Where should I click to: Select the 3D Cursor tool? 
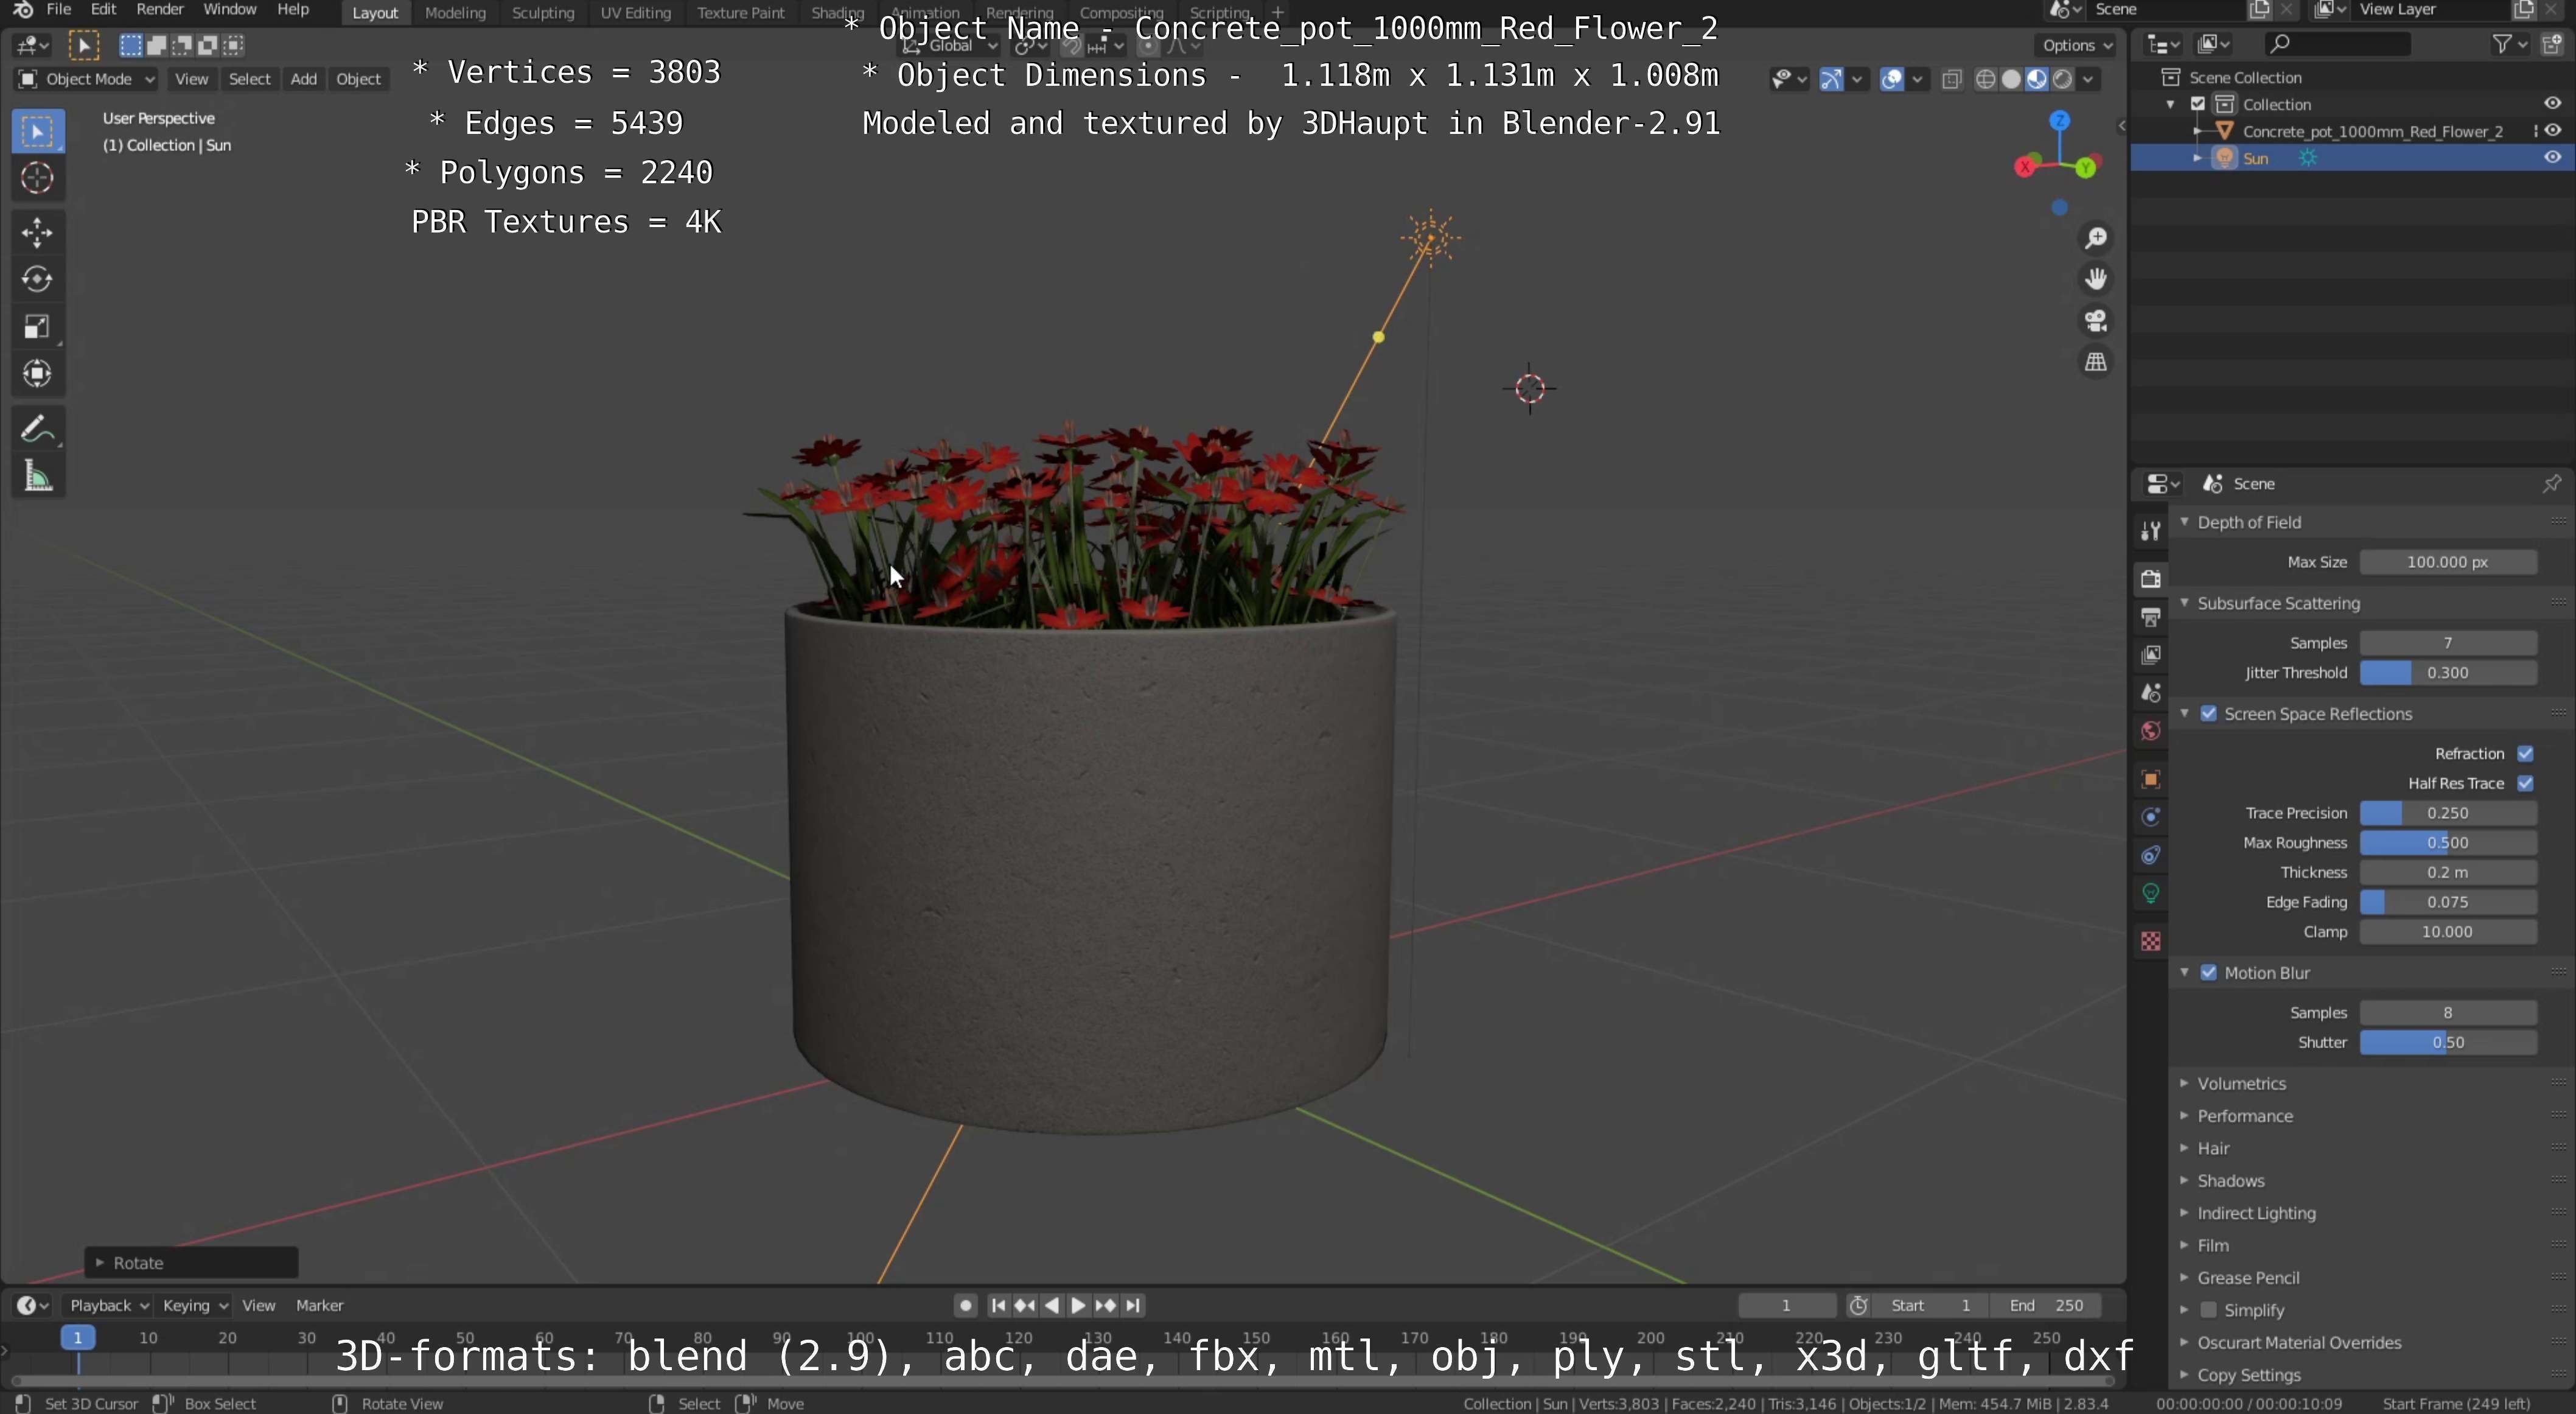38,178
